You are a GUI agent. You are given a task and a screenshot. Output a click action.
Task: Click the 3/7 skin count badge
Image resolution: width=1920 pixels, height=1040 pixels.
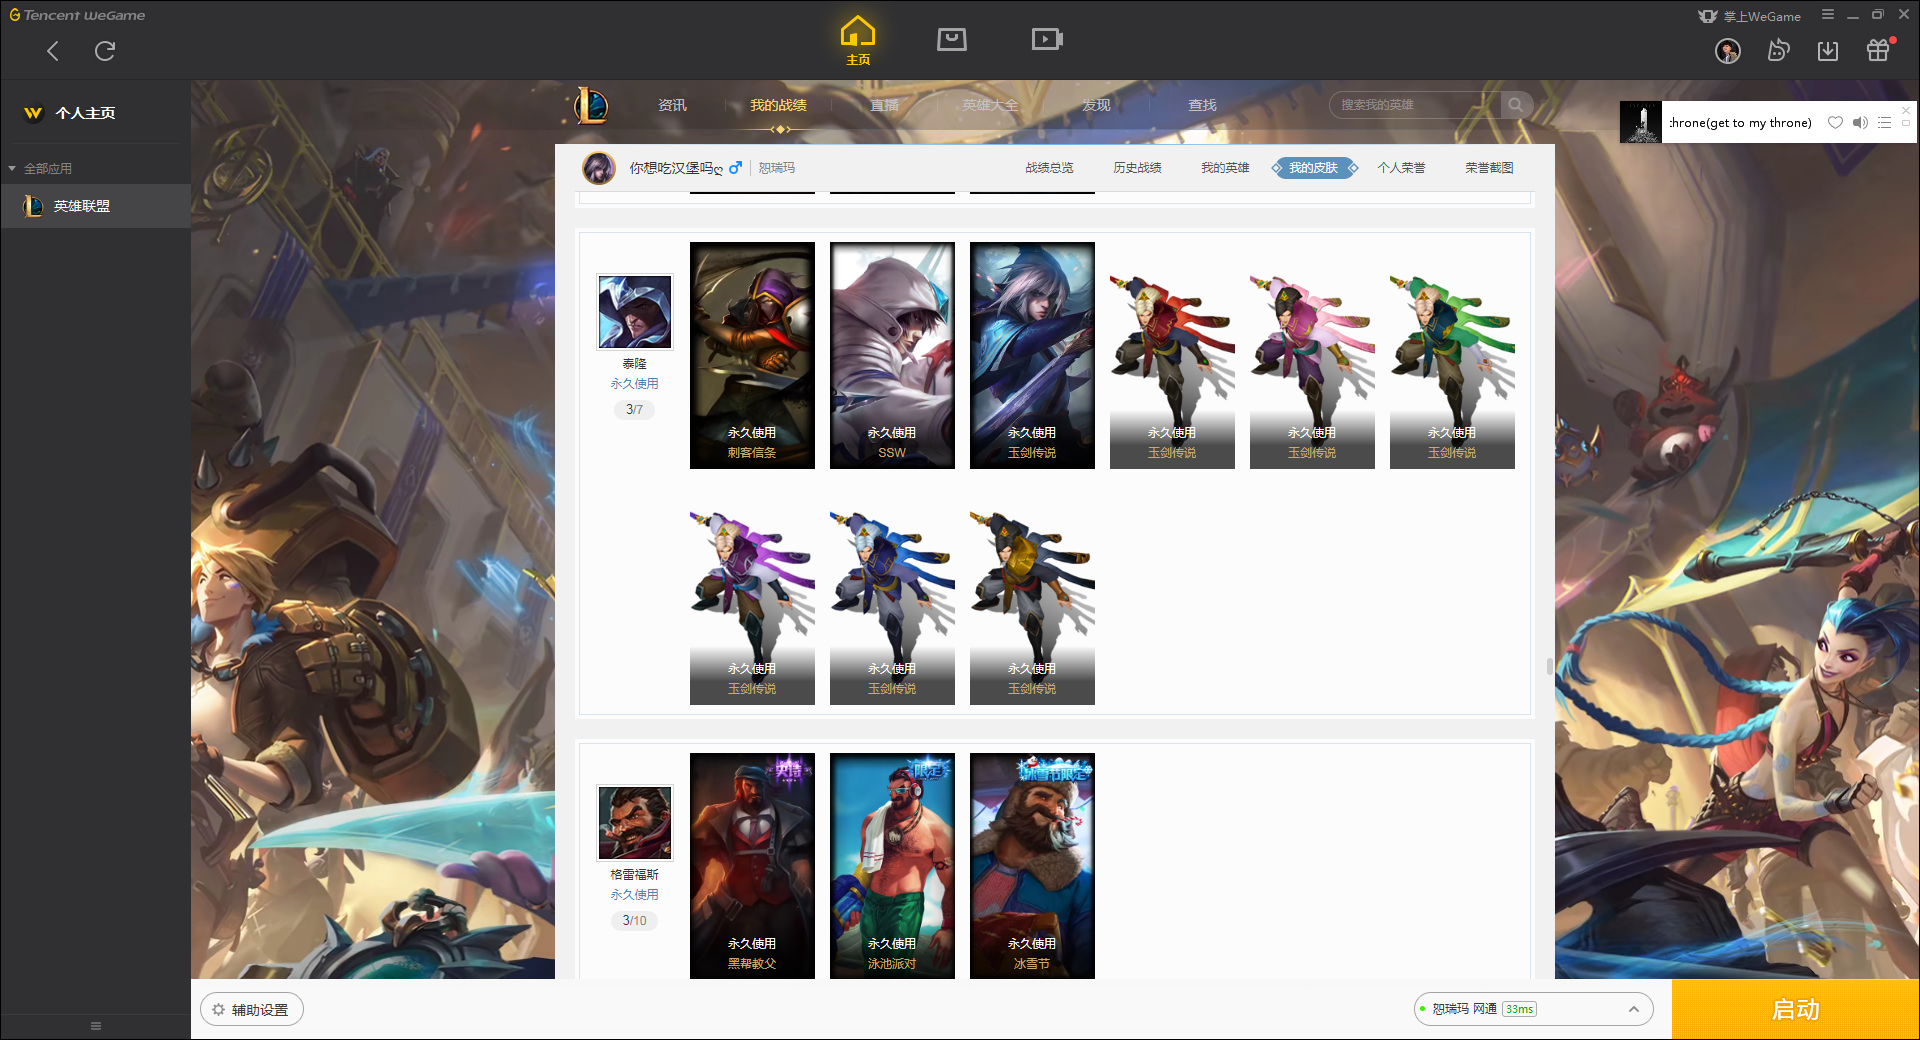coord(635,409)
